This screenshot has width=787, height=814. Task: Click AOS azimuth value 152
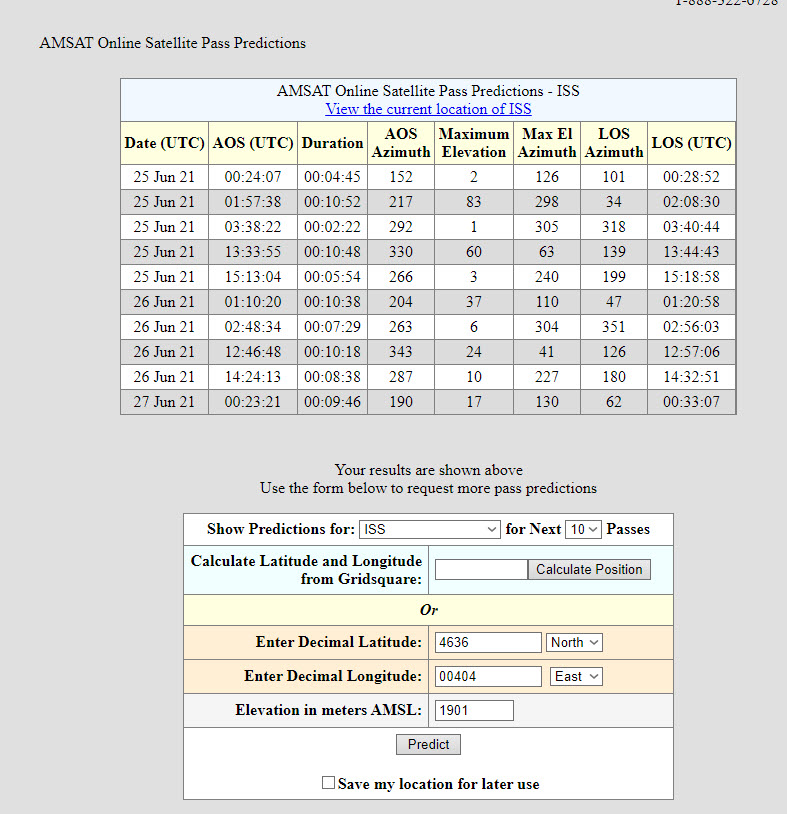click(401, 177)
